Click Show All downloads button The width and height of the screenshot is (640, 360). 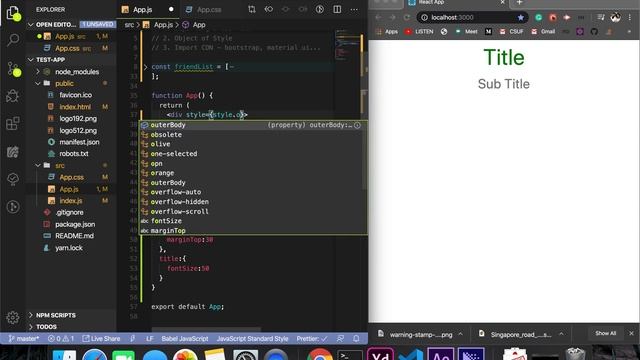[605, 333]
